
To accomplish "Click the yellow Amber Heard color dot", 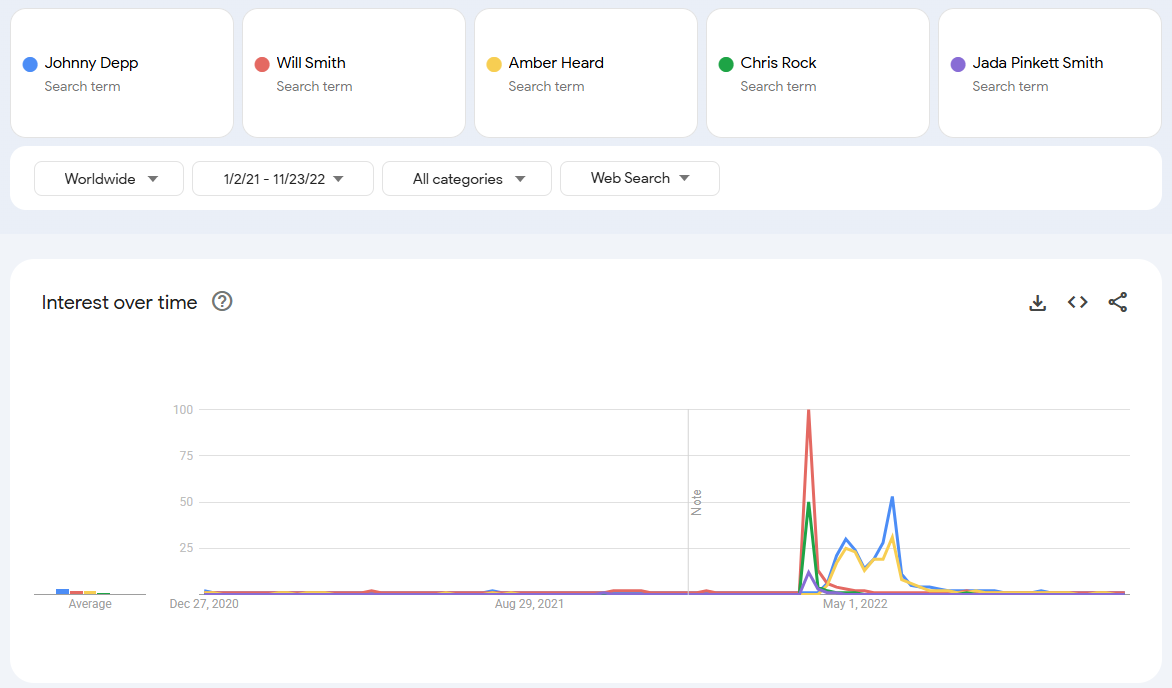I will point(492,63).
